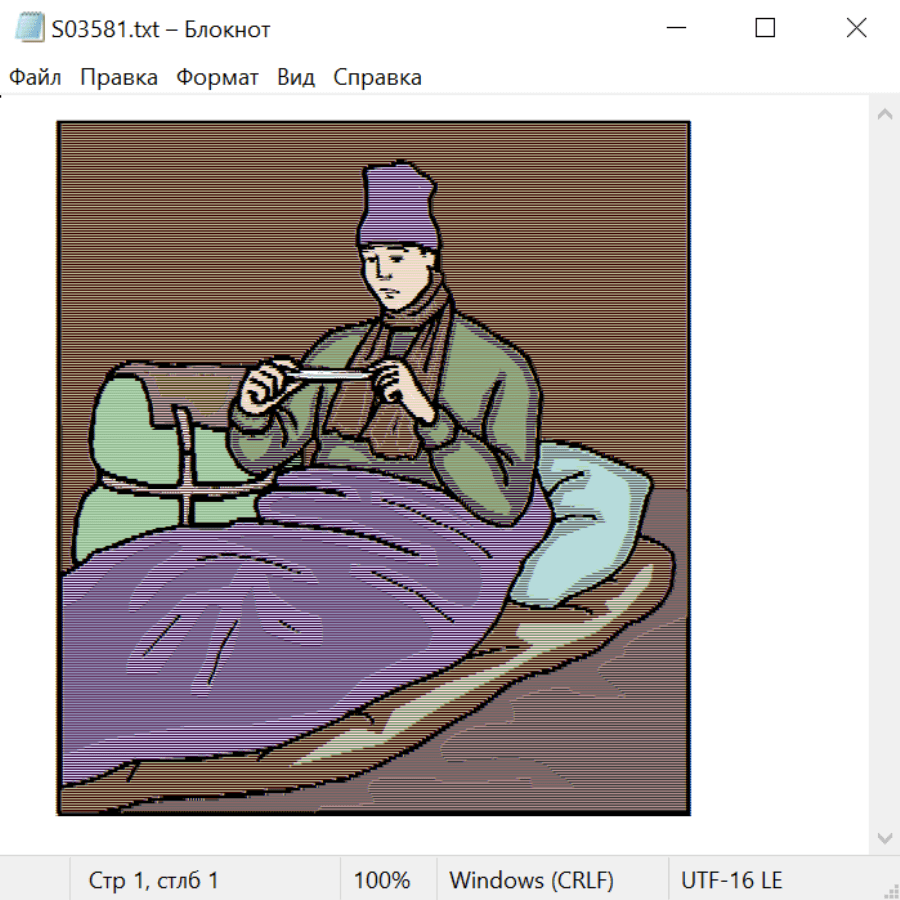Image resolution: width=900 pixels, height=900 pixels.
Task: Click the thermometer held in the hands
Action: tap(330, 375)
